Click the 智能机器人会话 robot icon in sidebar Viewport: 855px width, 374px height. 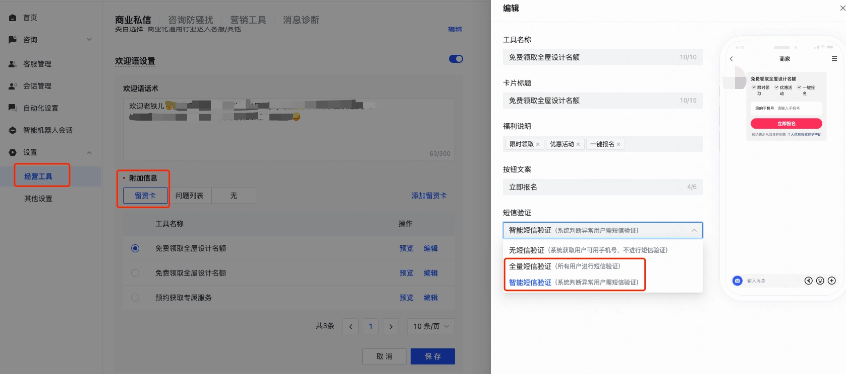point(13,130)
